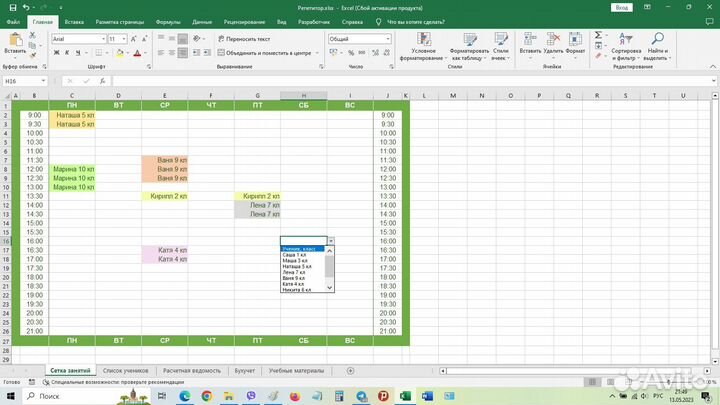Switch to the Разметка страницы tab
The height and width of the screenshot is (405, 720).
119,22
